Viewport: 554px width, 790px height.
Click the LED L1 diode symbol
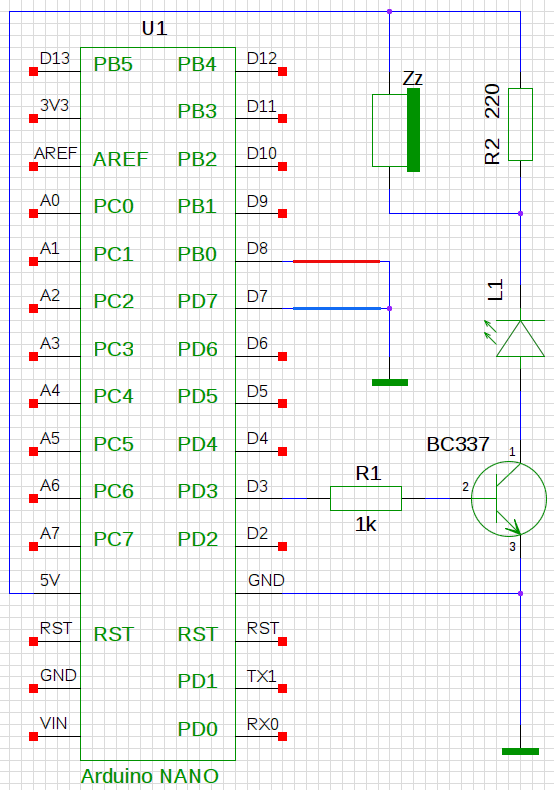pos(520,338)
